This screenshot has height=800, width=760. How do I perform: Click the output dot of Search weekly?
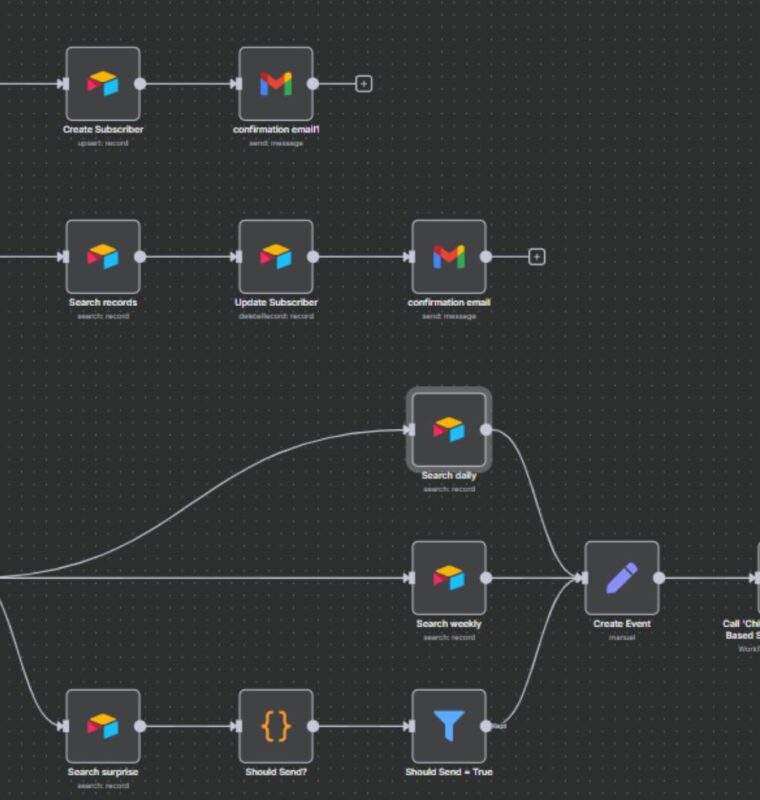coord(486,578)
